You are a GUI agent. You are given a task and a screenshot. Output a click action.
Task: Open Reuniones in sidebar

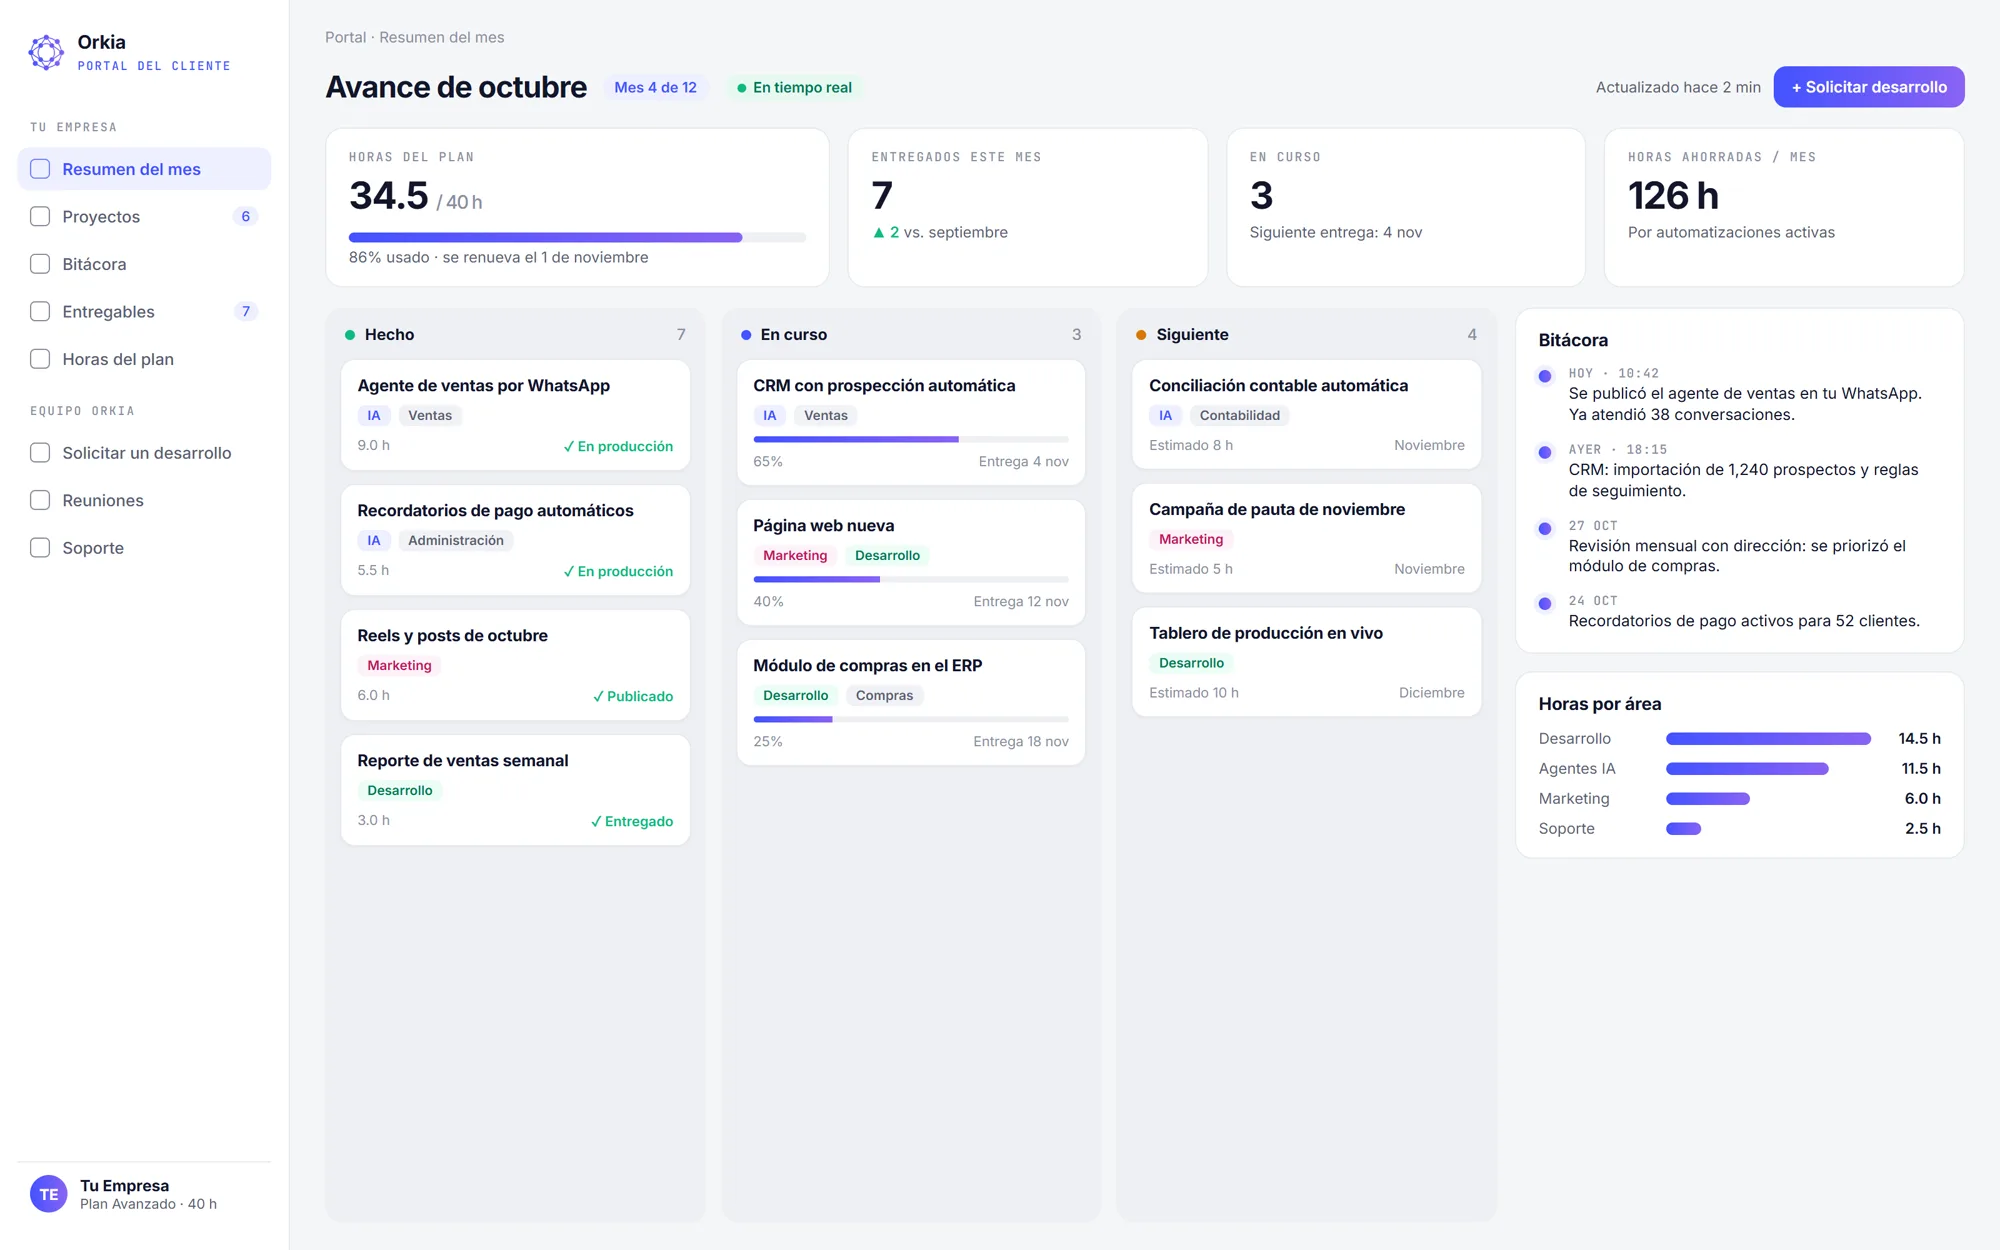(x=144, y=500)
